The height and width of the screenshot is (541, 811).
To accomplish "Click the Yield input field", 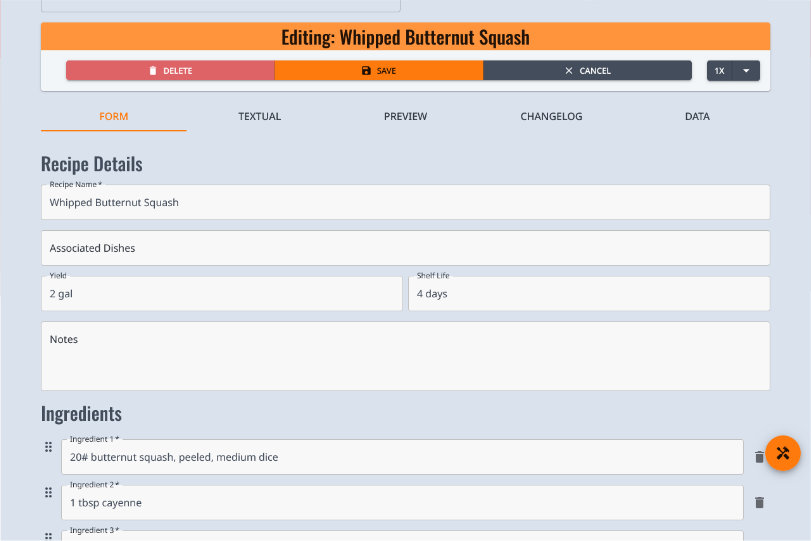I will tap(221, 295).
